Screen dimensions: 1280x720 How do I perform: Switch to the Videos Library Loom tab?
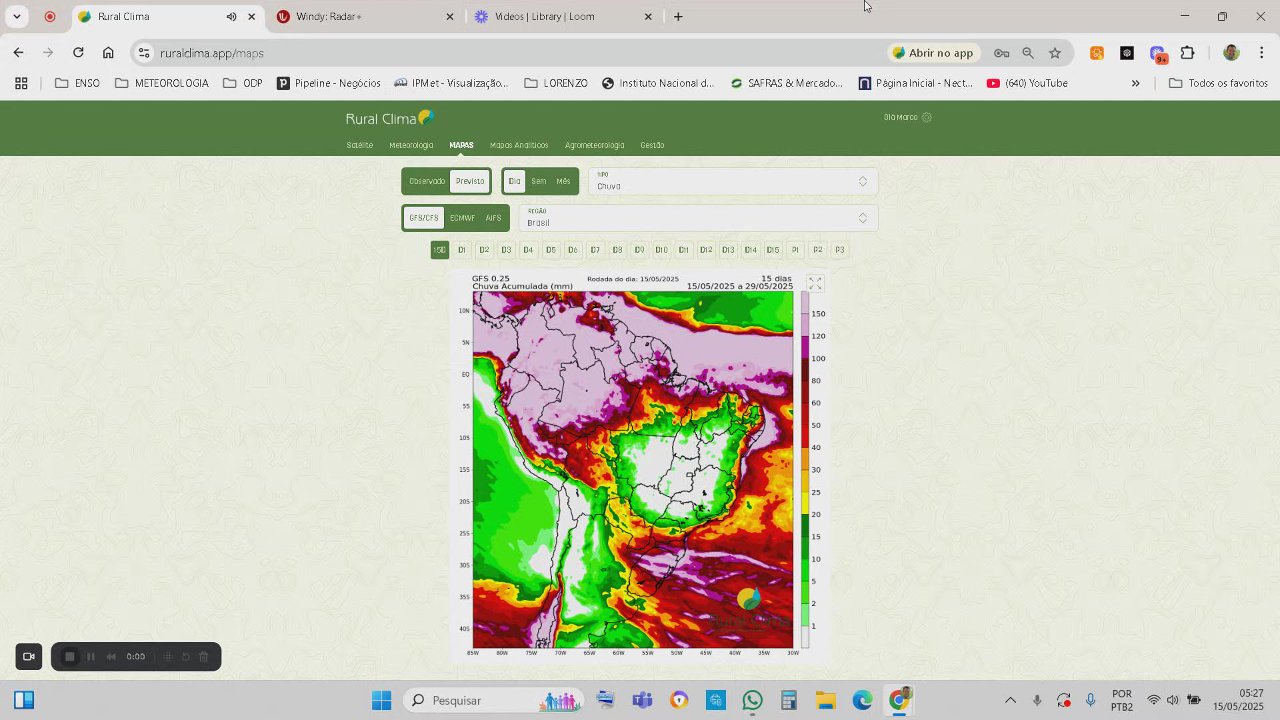564,17
